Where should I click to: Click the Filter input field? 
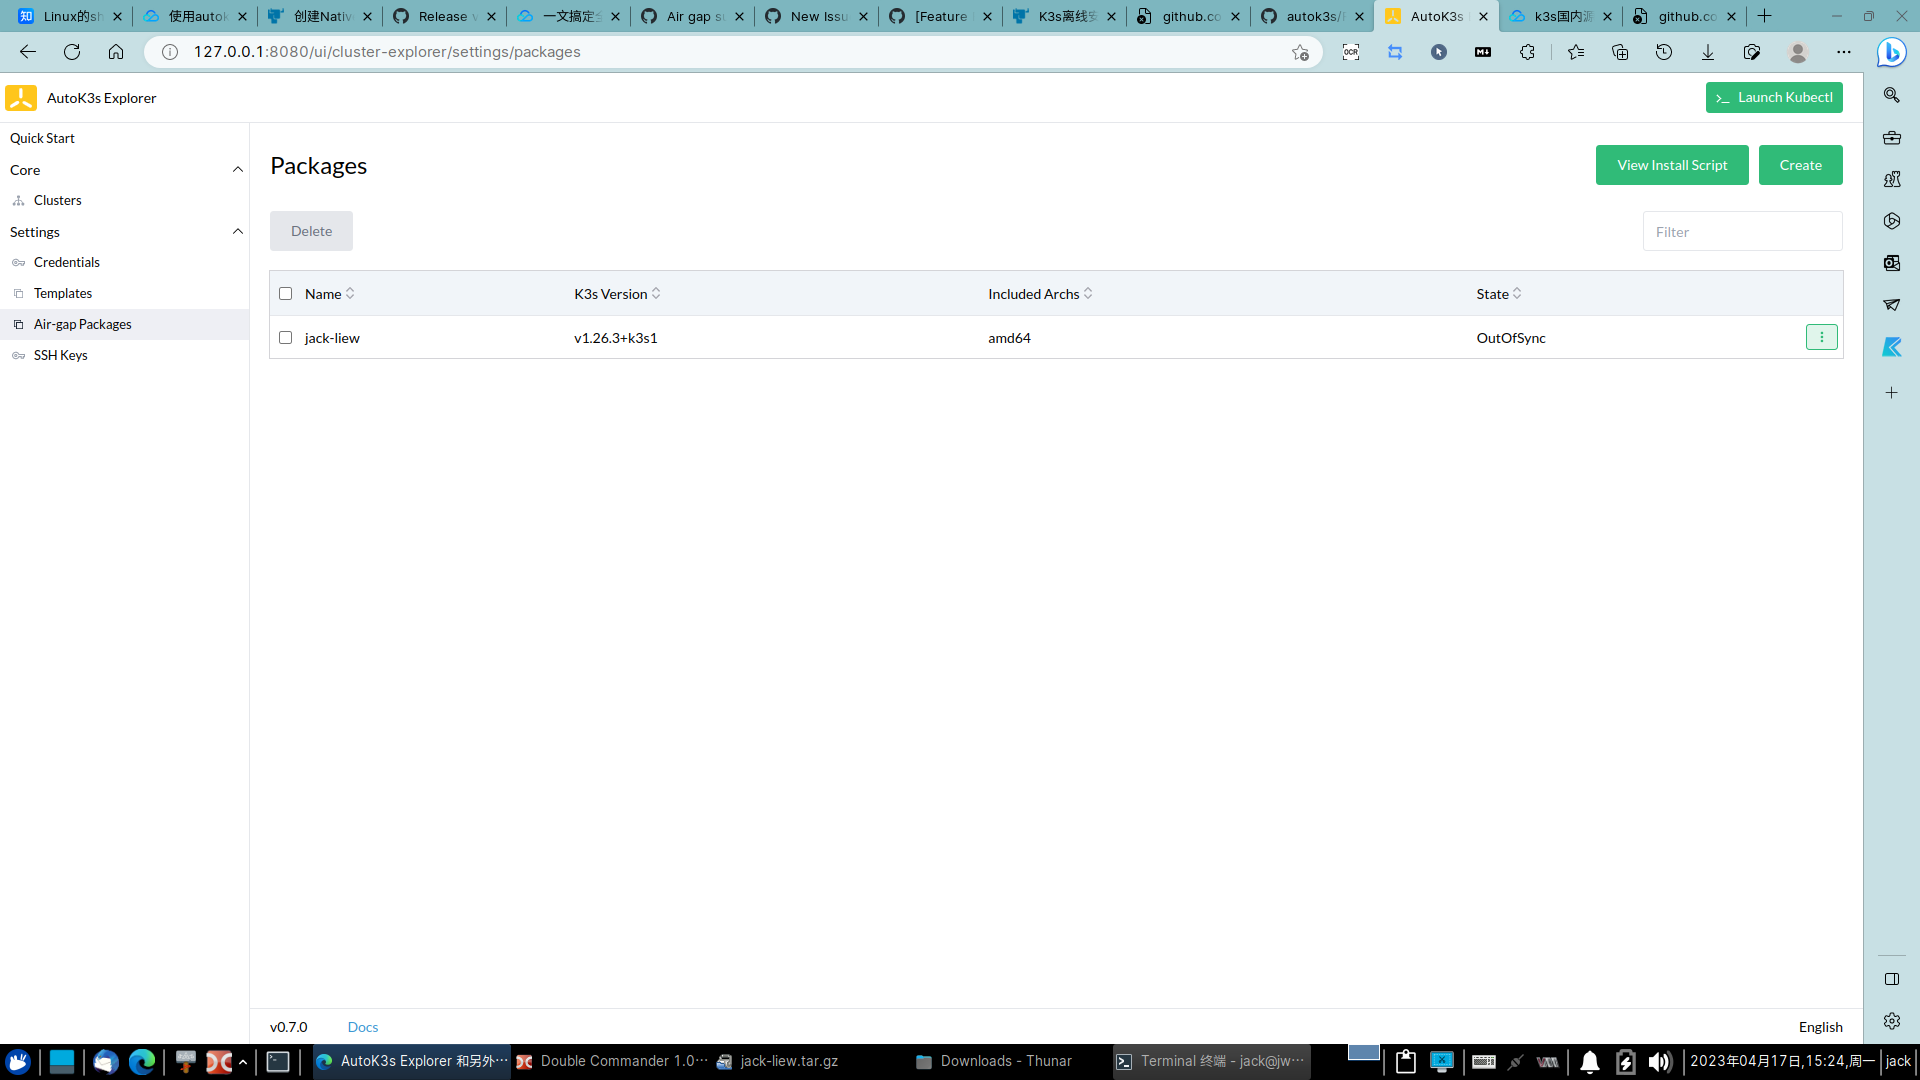[1742, 231]
